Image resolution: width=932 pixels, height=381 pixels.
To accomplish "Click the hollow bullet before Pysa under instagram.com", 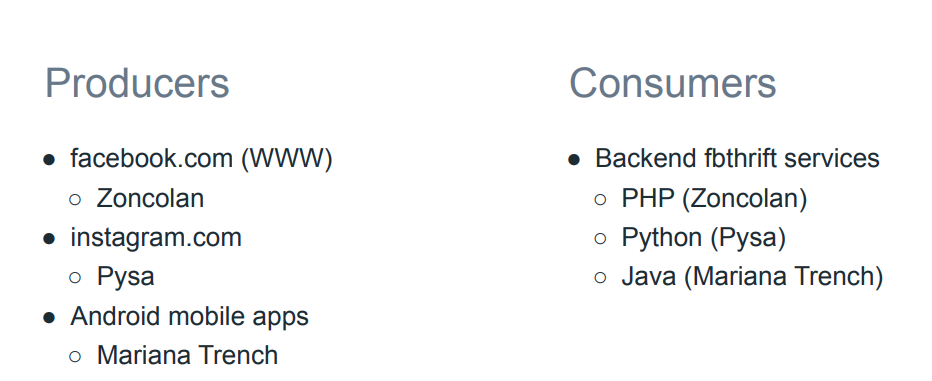I will coord(75,278).
